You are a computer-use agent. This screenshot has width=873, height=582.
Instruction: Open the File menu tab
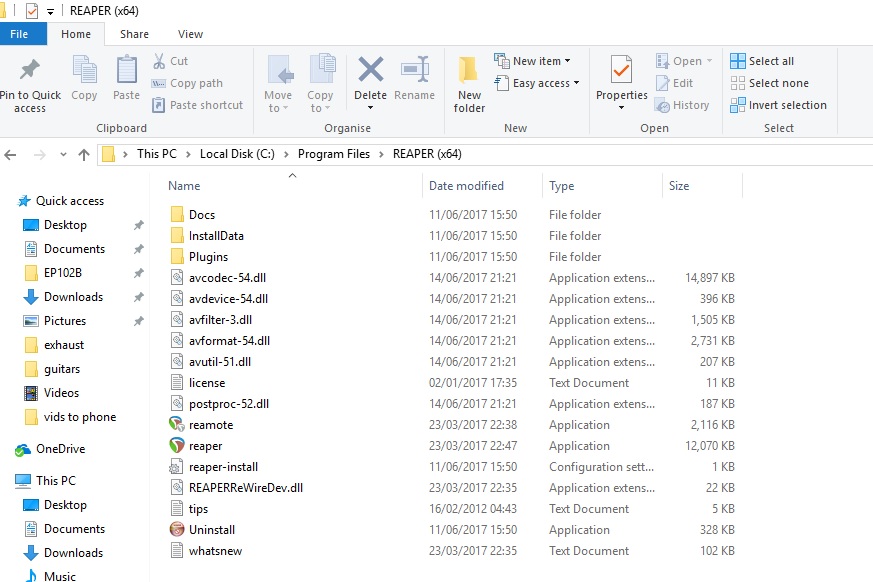coord(19,34)
